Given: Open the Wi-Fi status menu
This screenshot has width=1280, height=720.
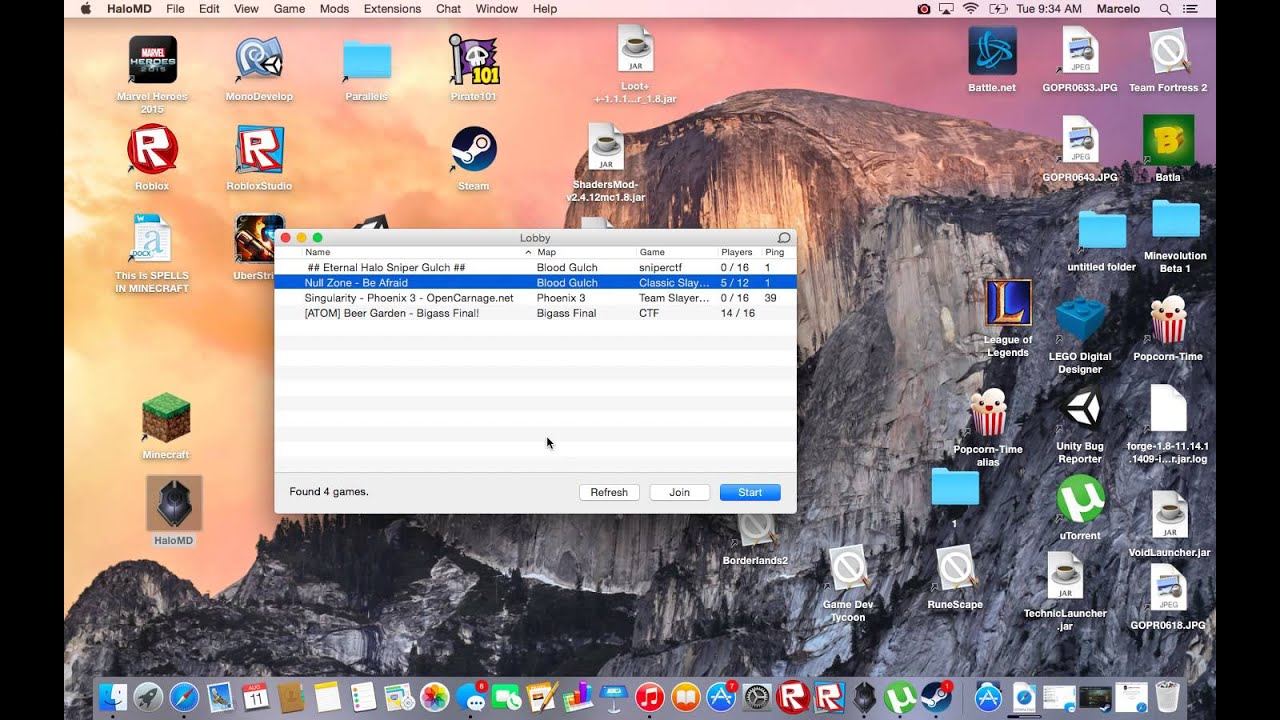Looking at the screenshot, I should (970, 9).
